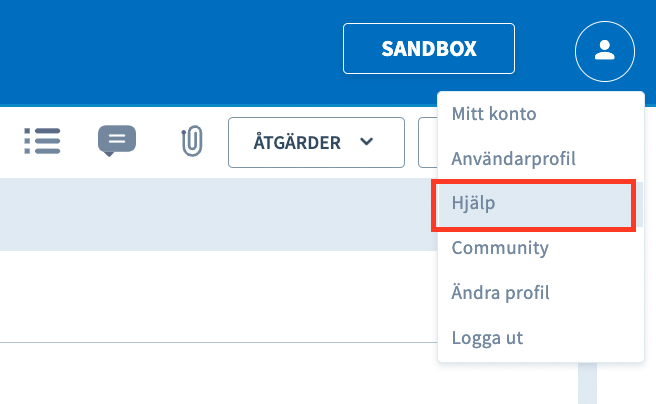Click the bulleted list view icon
The width and height of the screenshot is (656, 404).
pos(42,141)
